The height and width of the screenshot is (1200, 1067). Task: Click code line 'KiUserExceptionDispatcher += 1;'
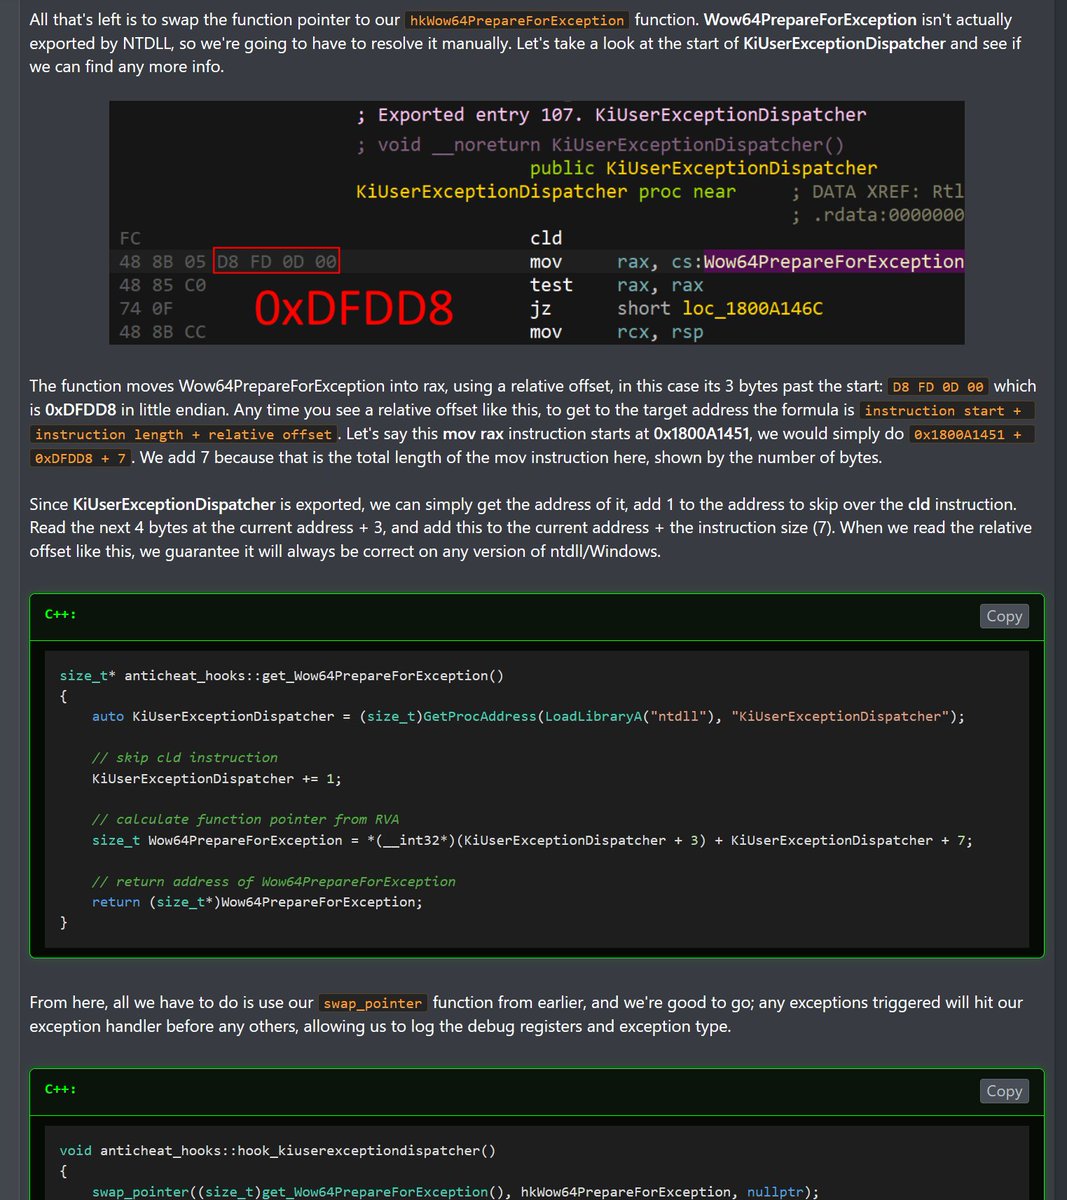[x=217, y=778]
